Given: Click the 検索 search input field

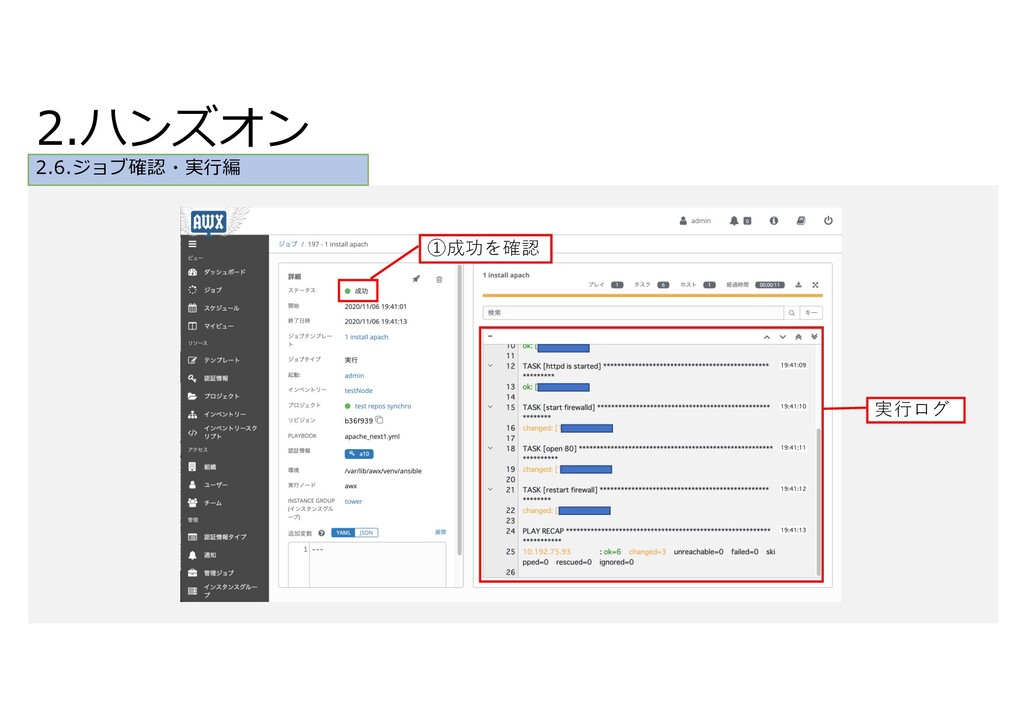Looking at the screenshot, I should 633,313.
